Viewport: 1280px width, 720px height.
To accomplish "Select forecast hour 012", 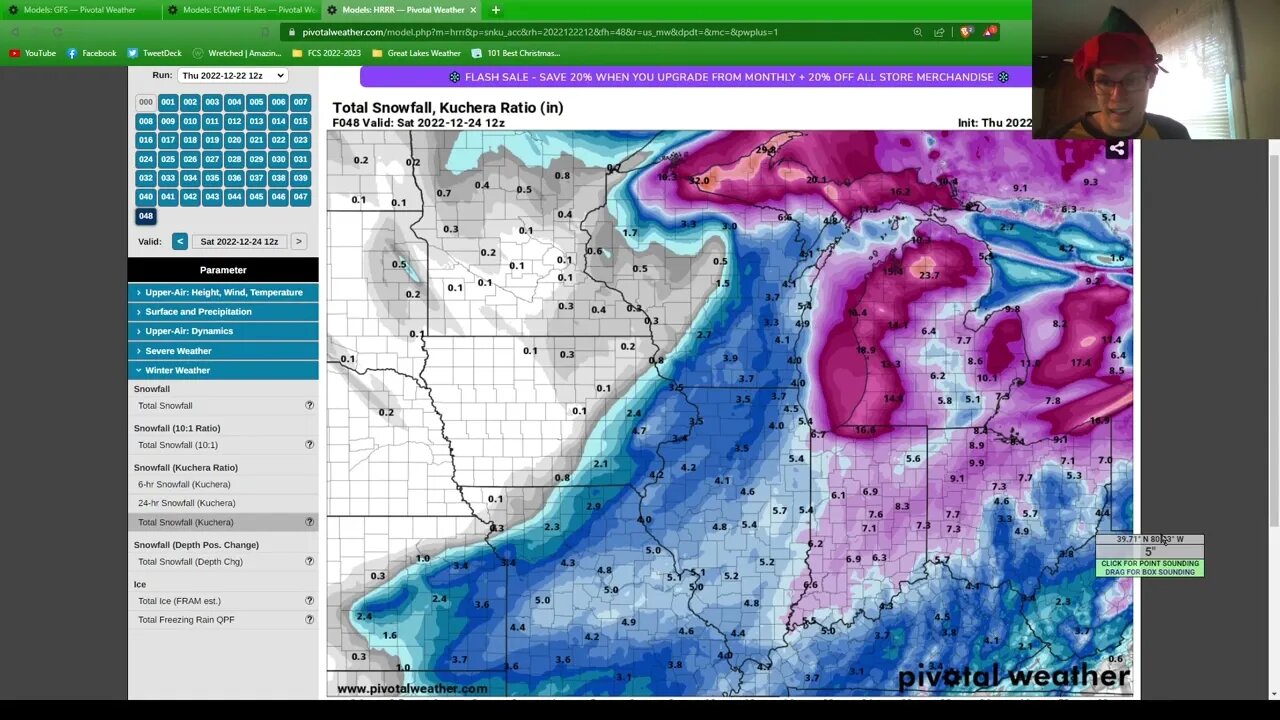I will tap(234, 121).
